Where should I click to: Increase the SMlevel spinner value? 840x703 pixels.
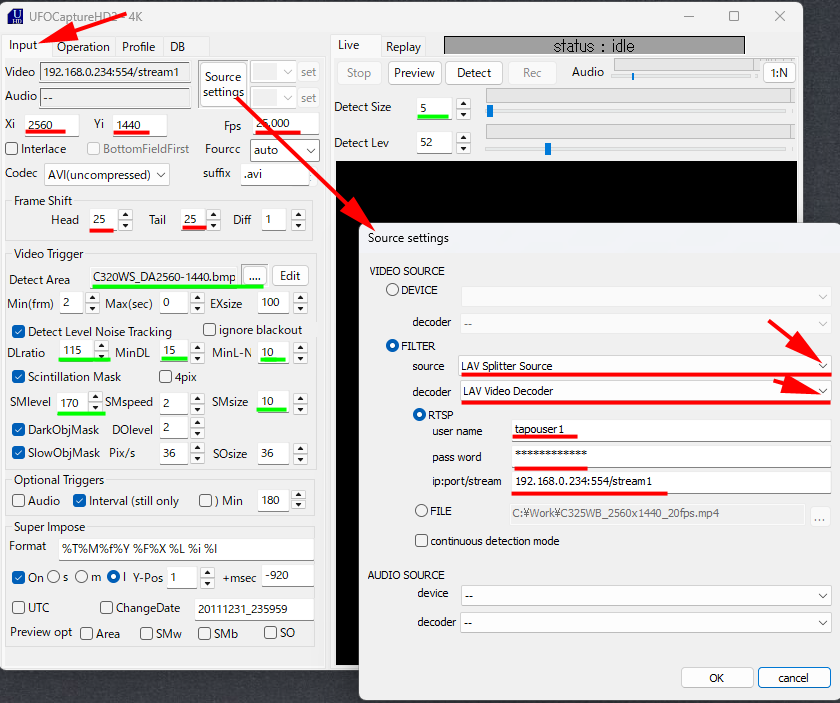click(x=94, y=398)
